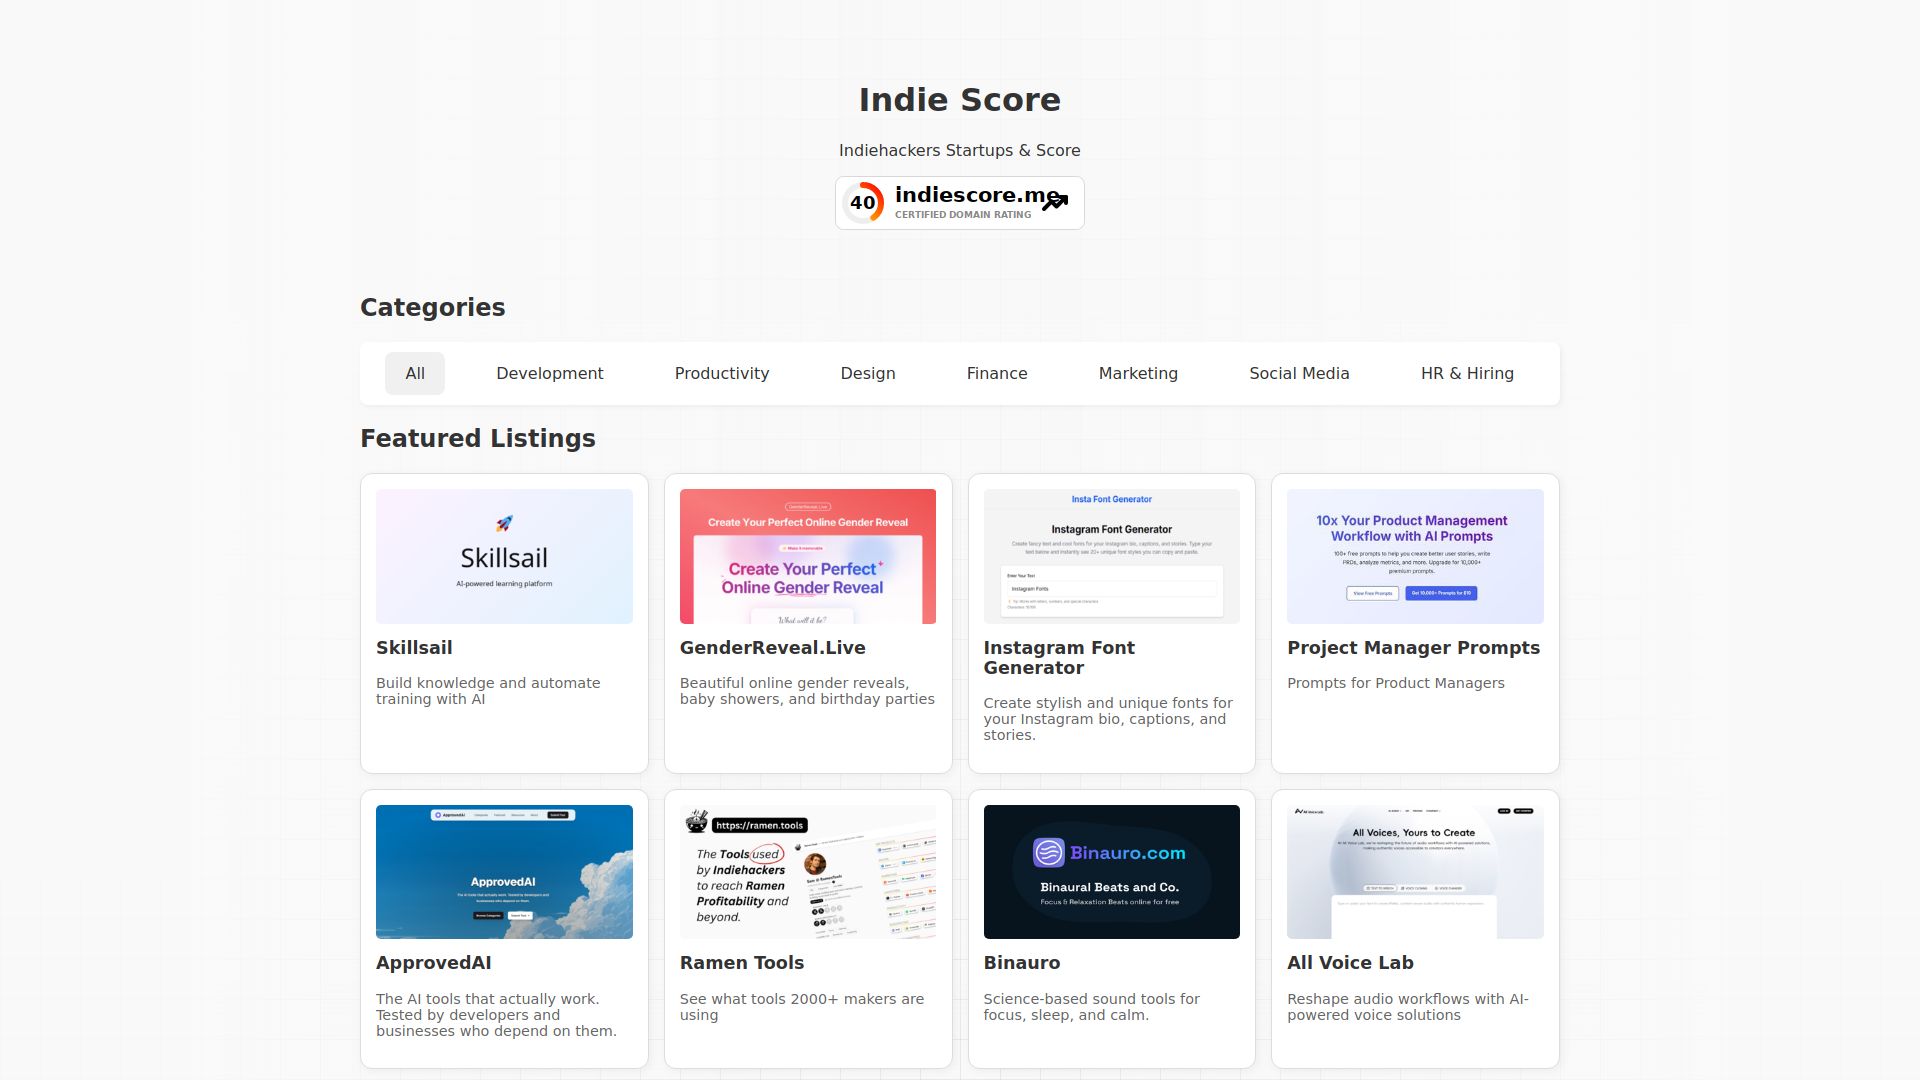Click the domain rating 40 score circle
The image size is (1920, 1080).
click(862, 203)
